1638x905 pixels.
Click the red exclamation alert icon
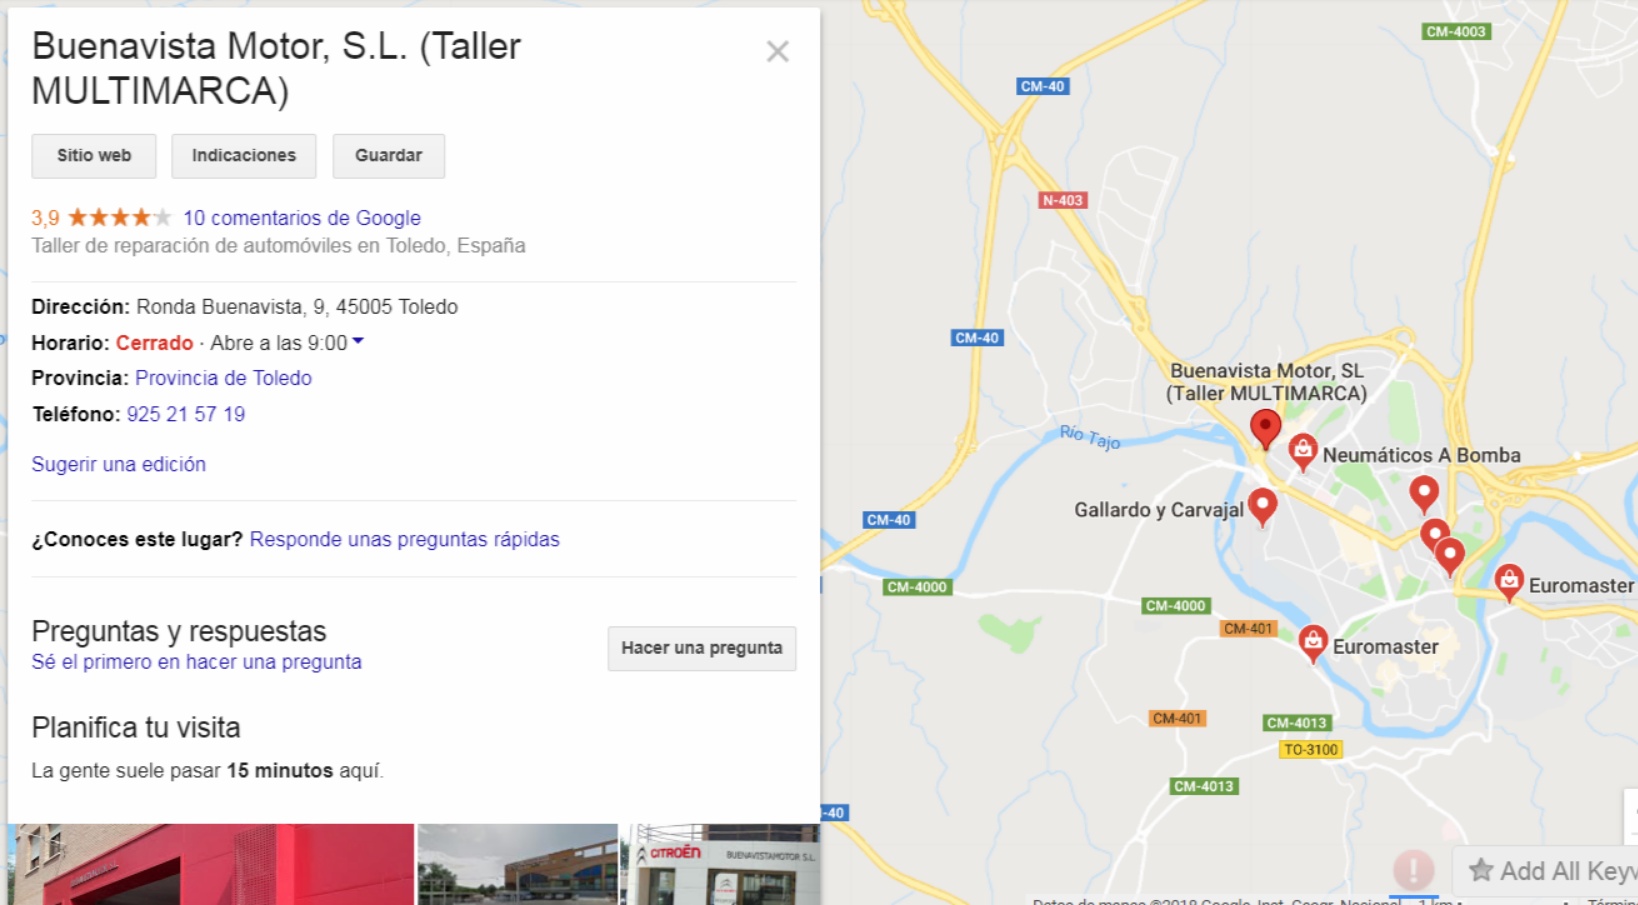[x=1413, y=869]
